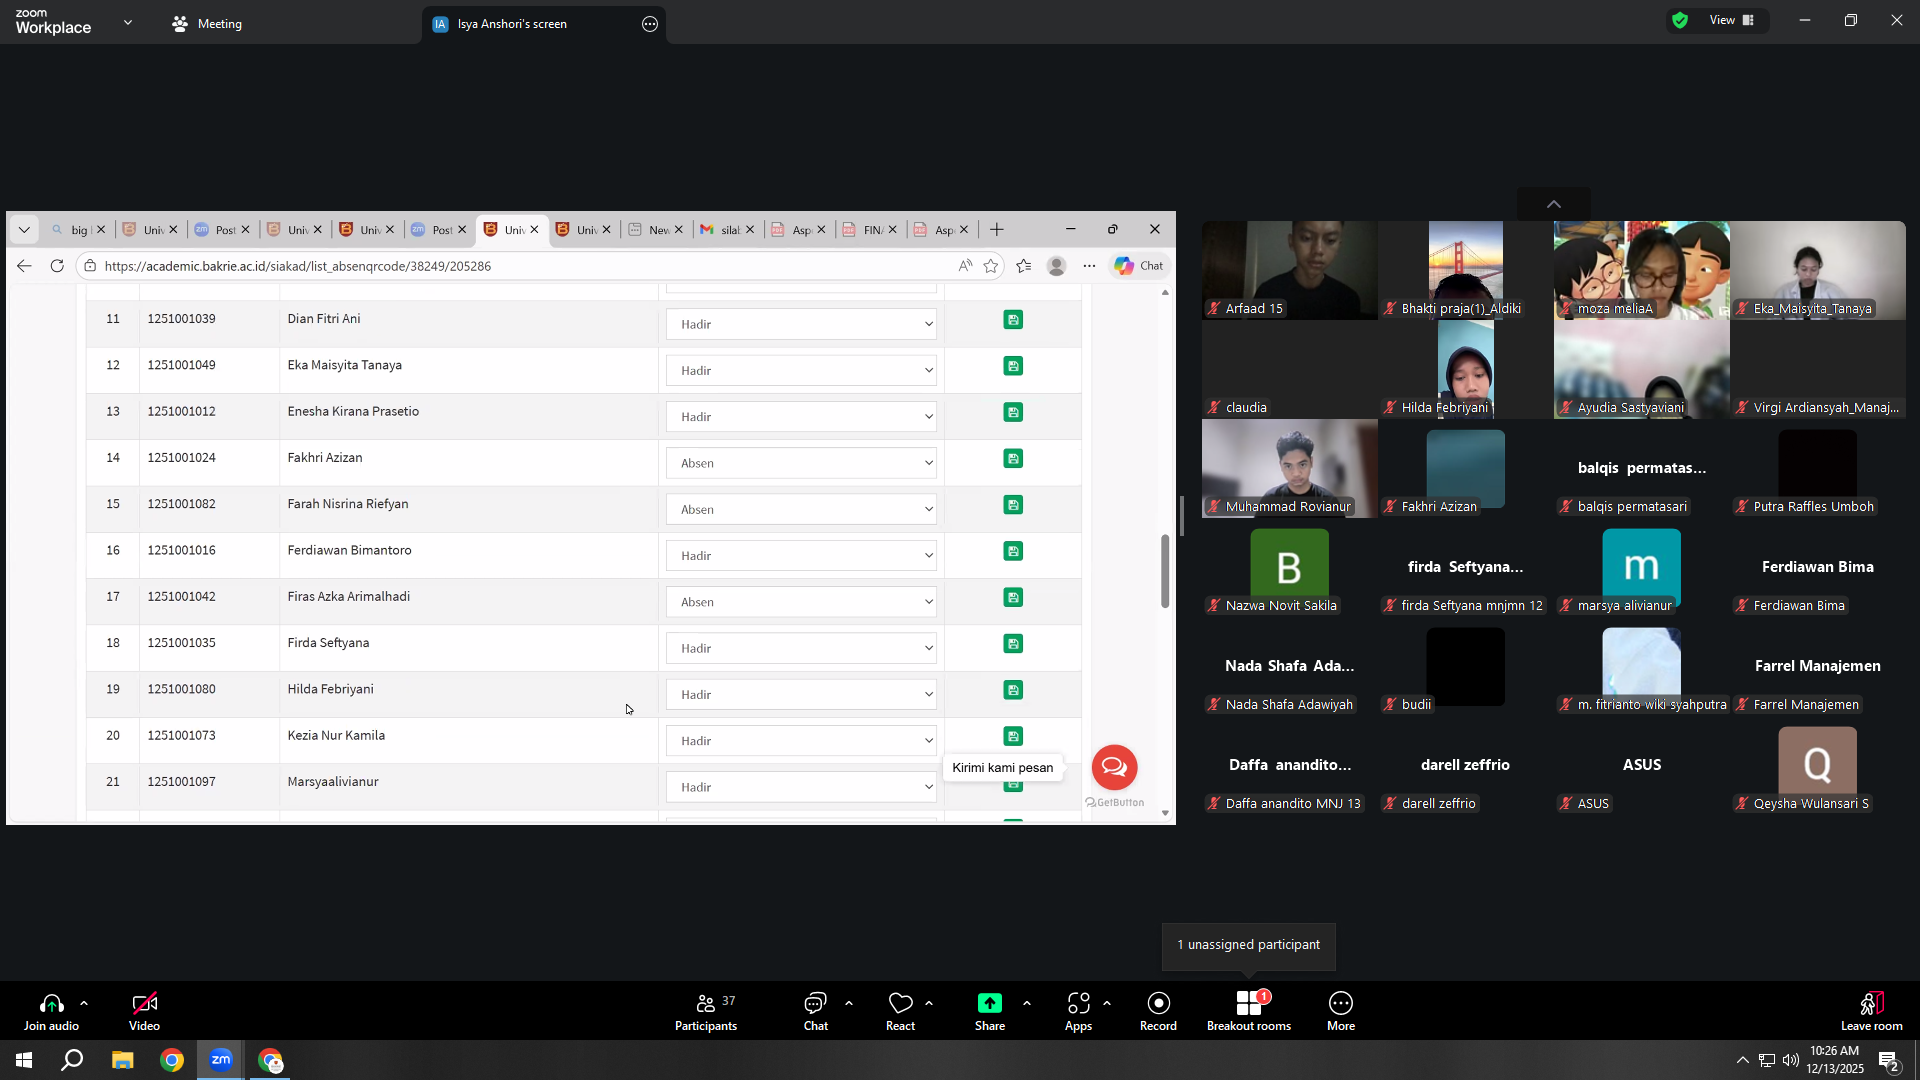Expand Apps options arrow
Screen dimensions: 1920x1080
(1107, 1003)
